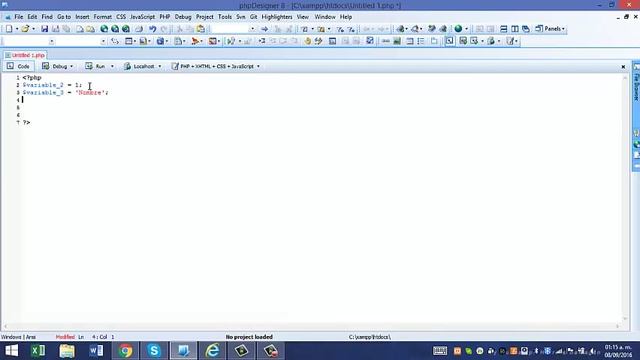Click No project loaded in status bar

[249, 337]
